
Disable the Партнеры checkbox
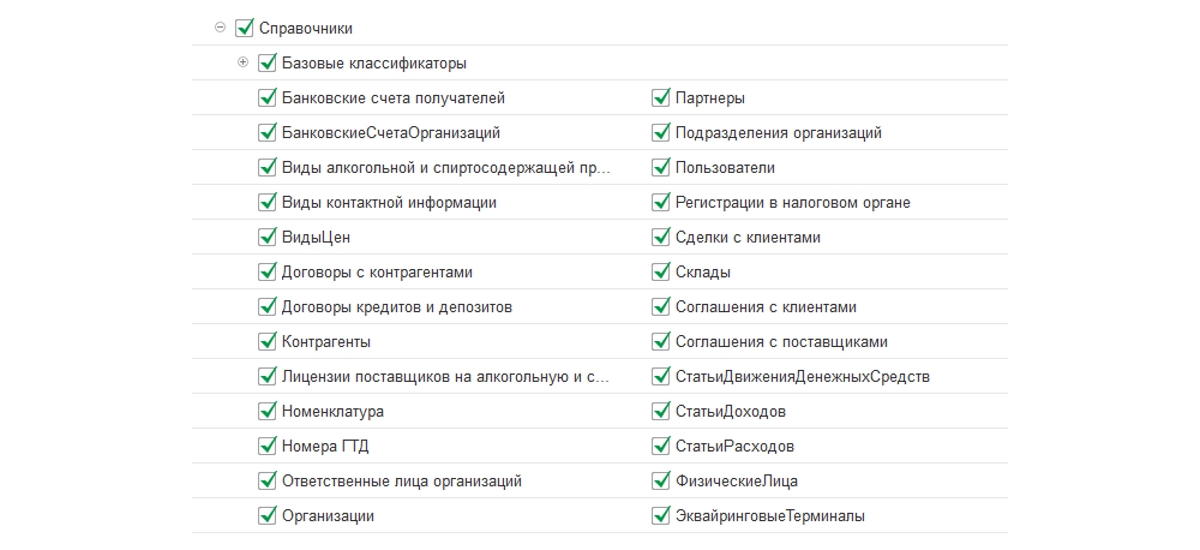click(x=660, y=98)
